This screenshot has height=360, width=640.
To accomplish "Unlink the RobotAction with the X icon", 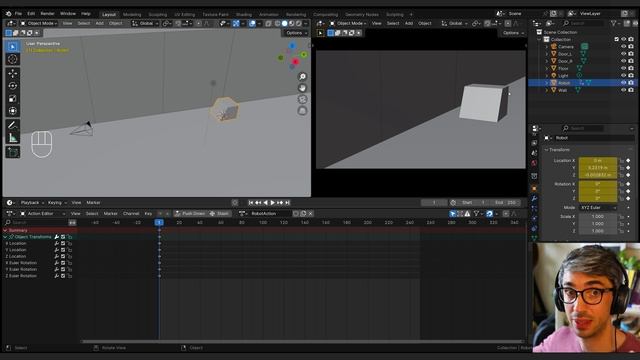I will (x=311, y=213).
